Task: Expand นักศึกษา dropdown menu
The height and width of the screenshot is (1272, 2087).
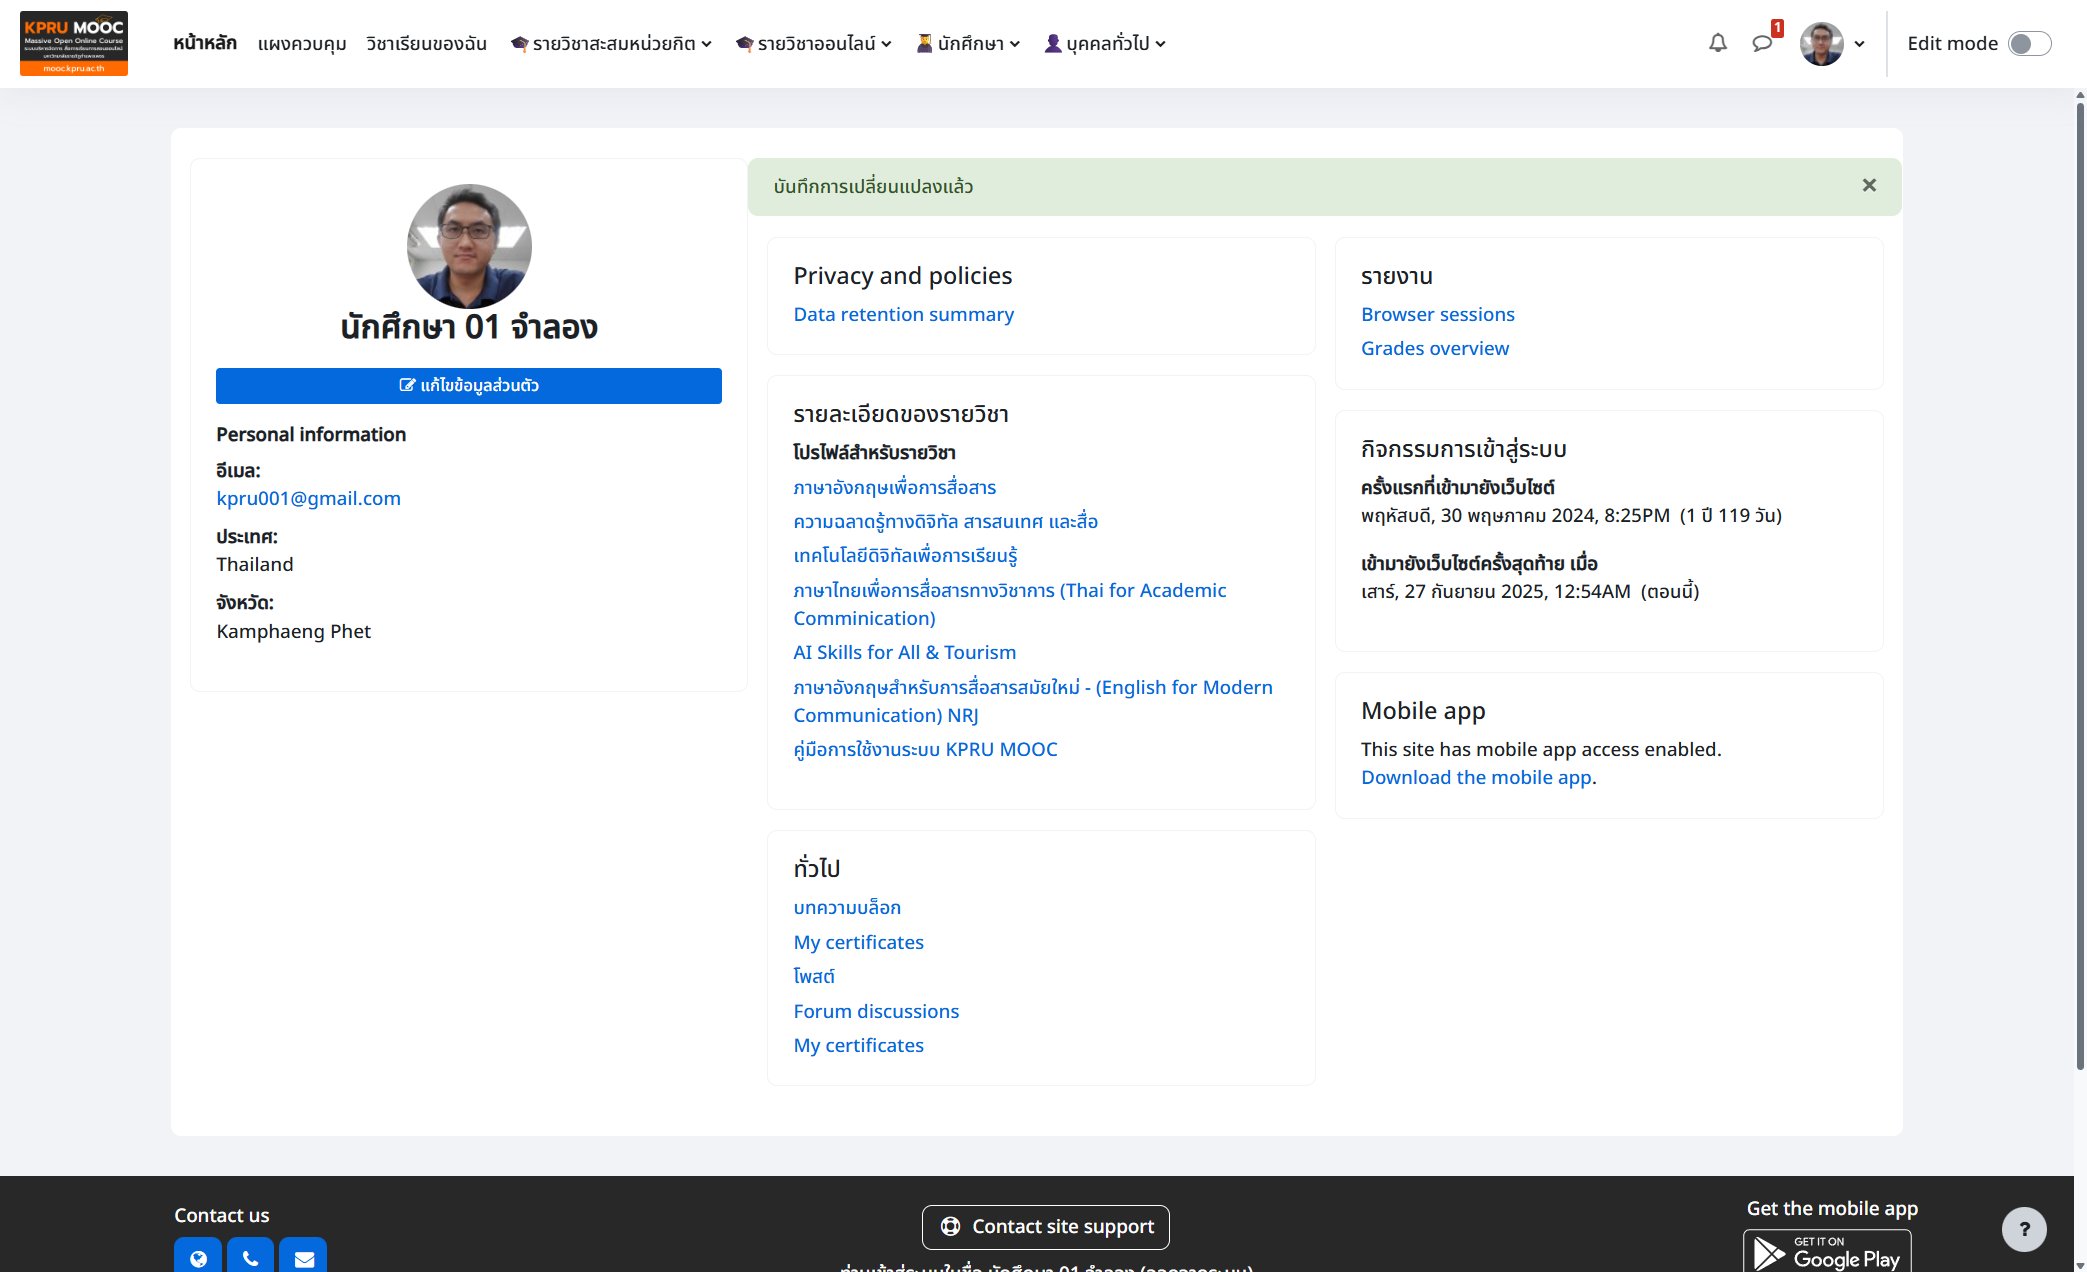Action: click(968, 43)
